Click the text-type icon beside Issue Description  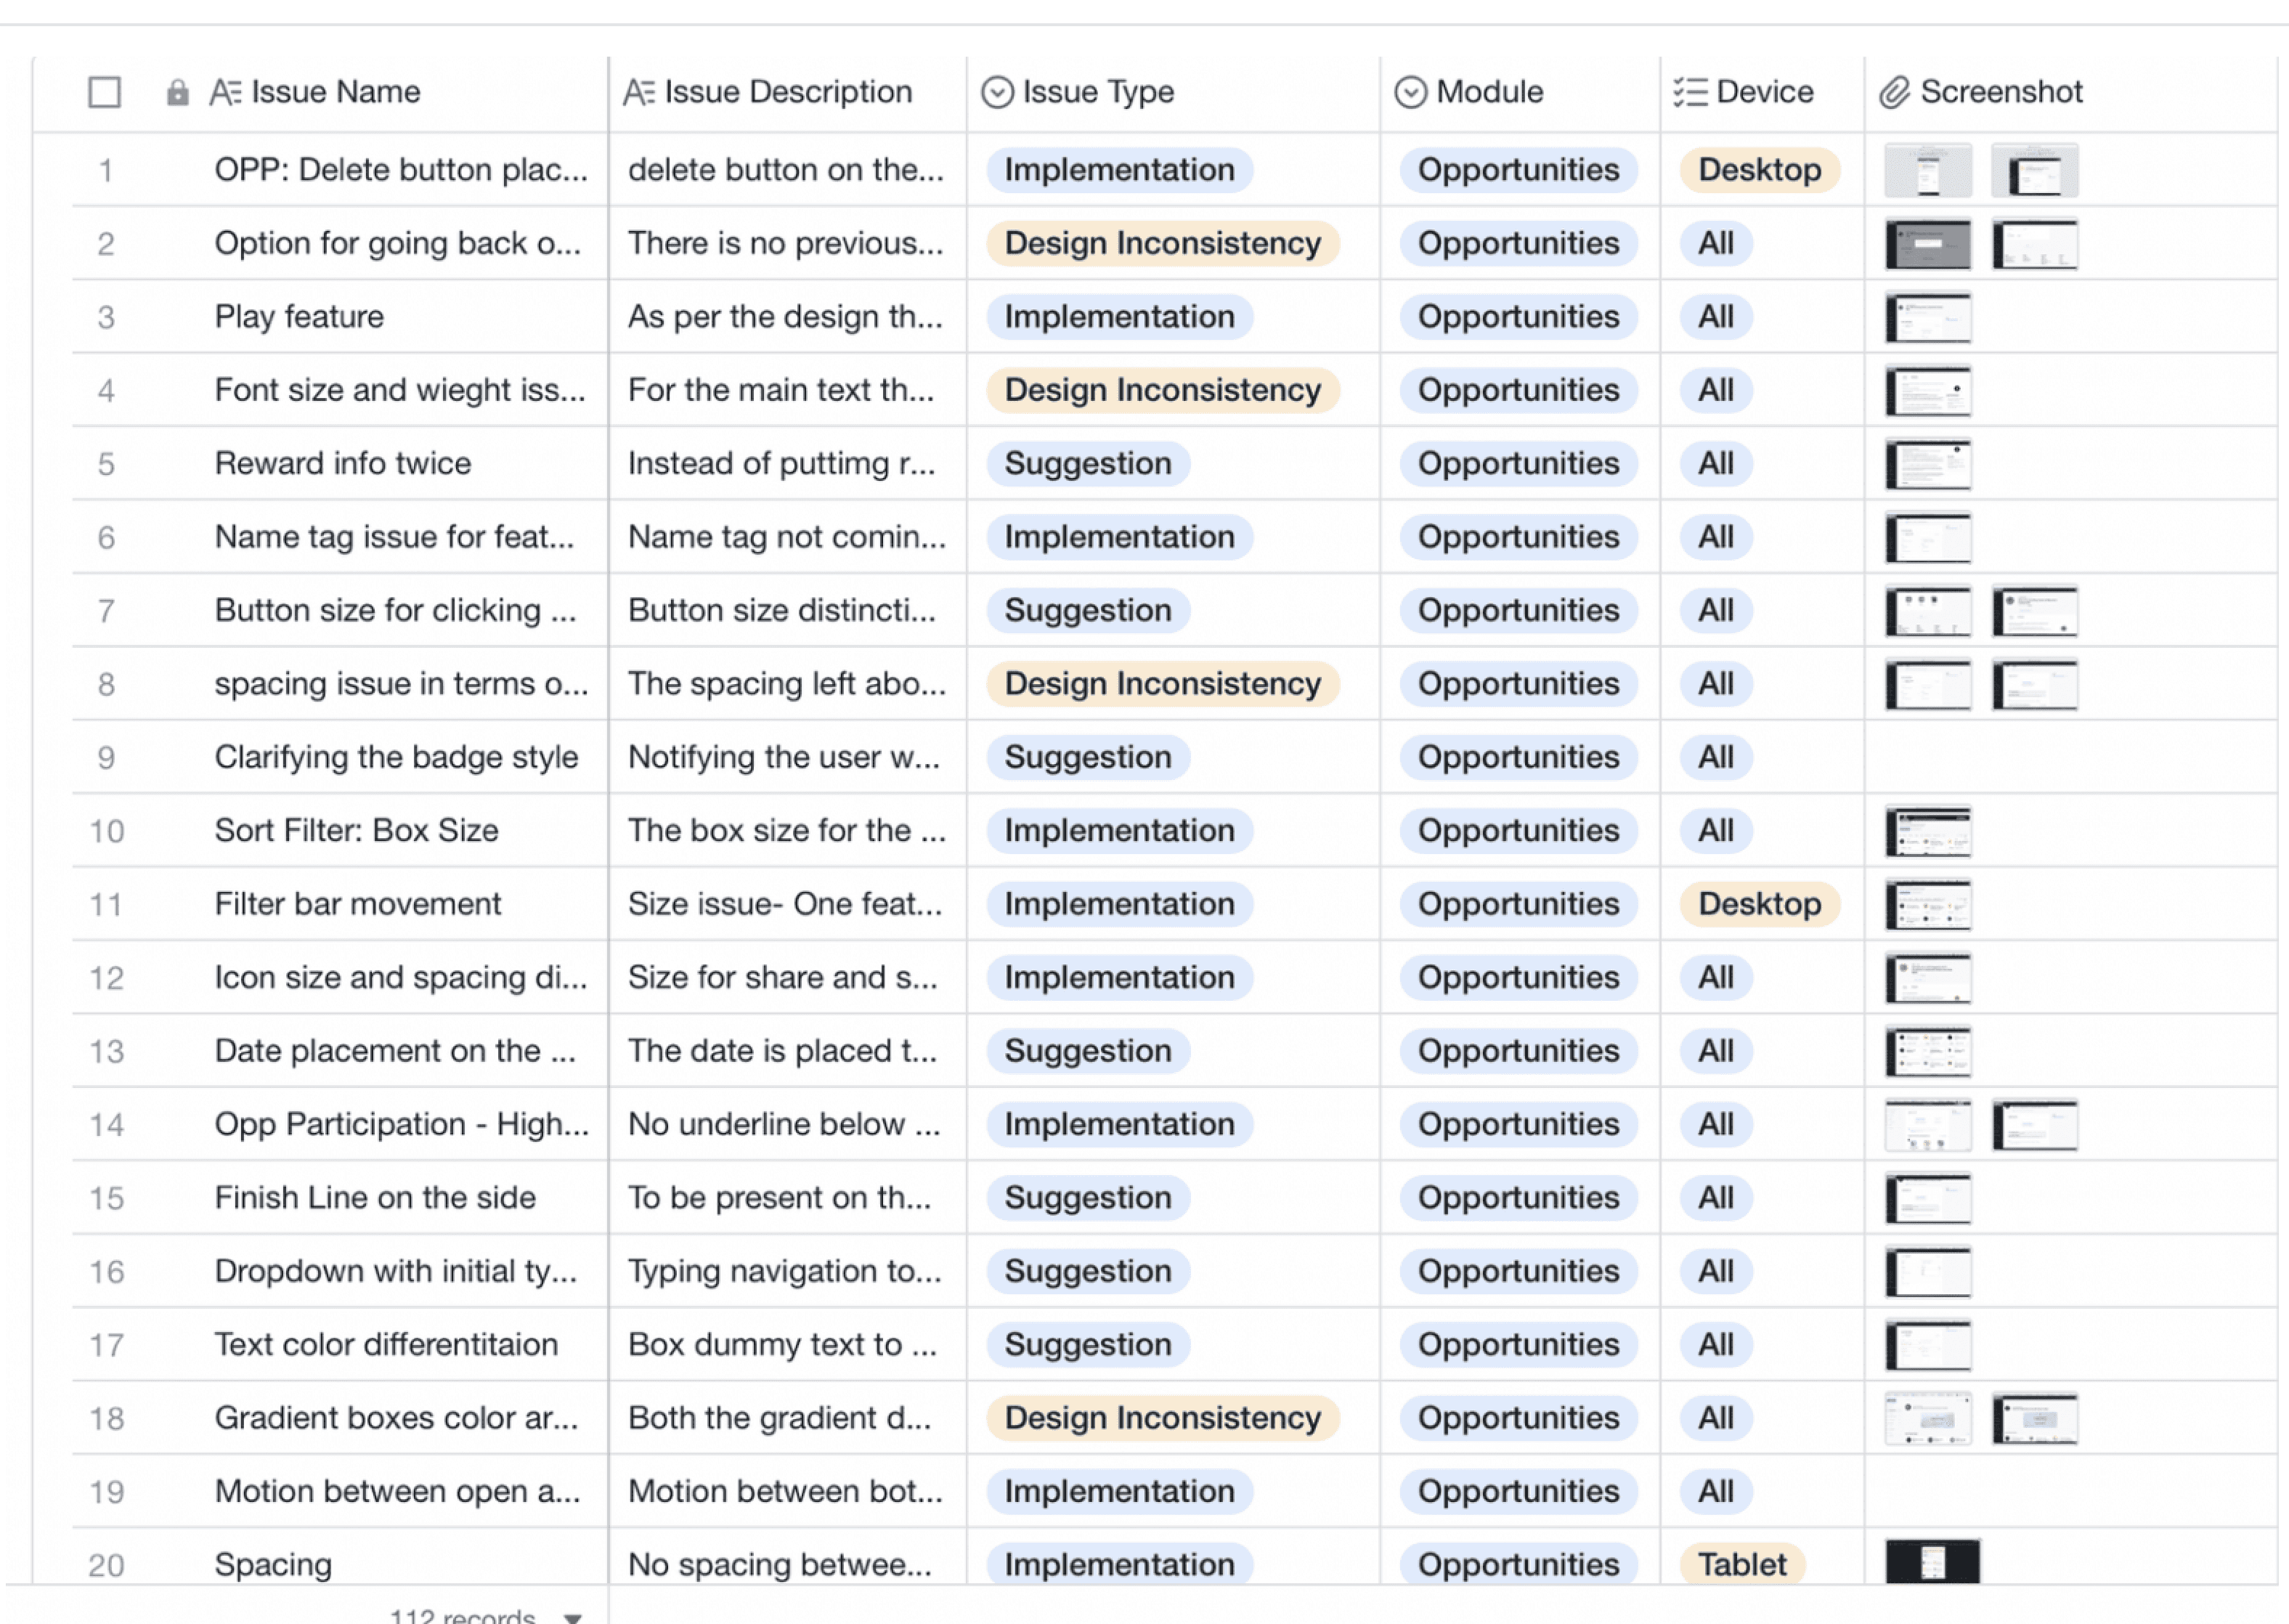click(638, 92)
